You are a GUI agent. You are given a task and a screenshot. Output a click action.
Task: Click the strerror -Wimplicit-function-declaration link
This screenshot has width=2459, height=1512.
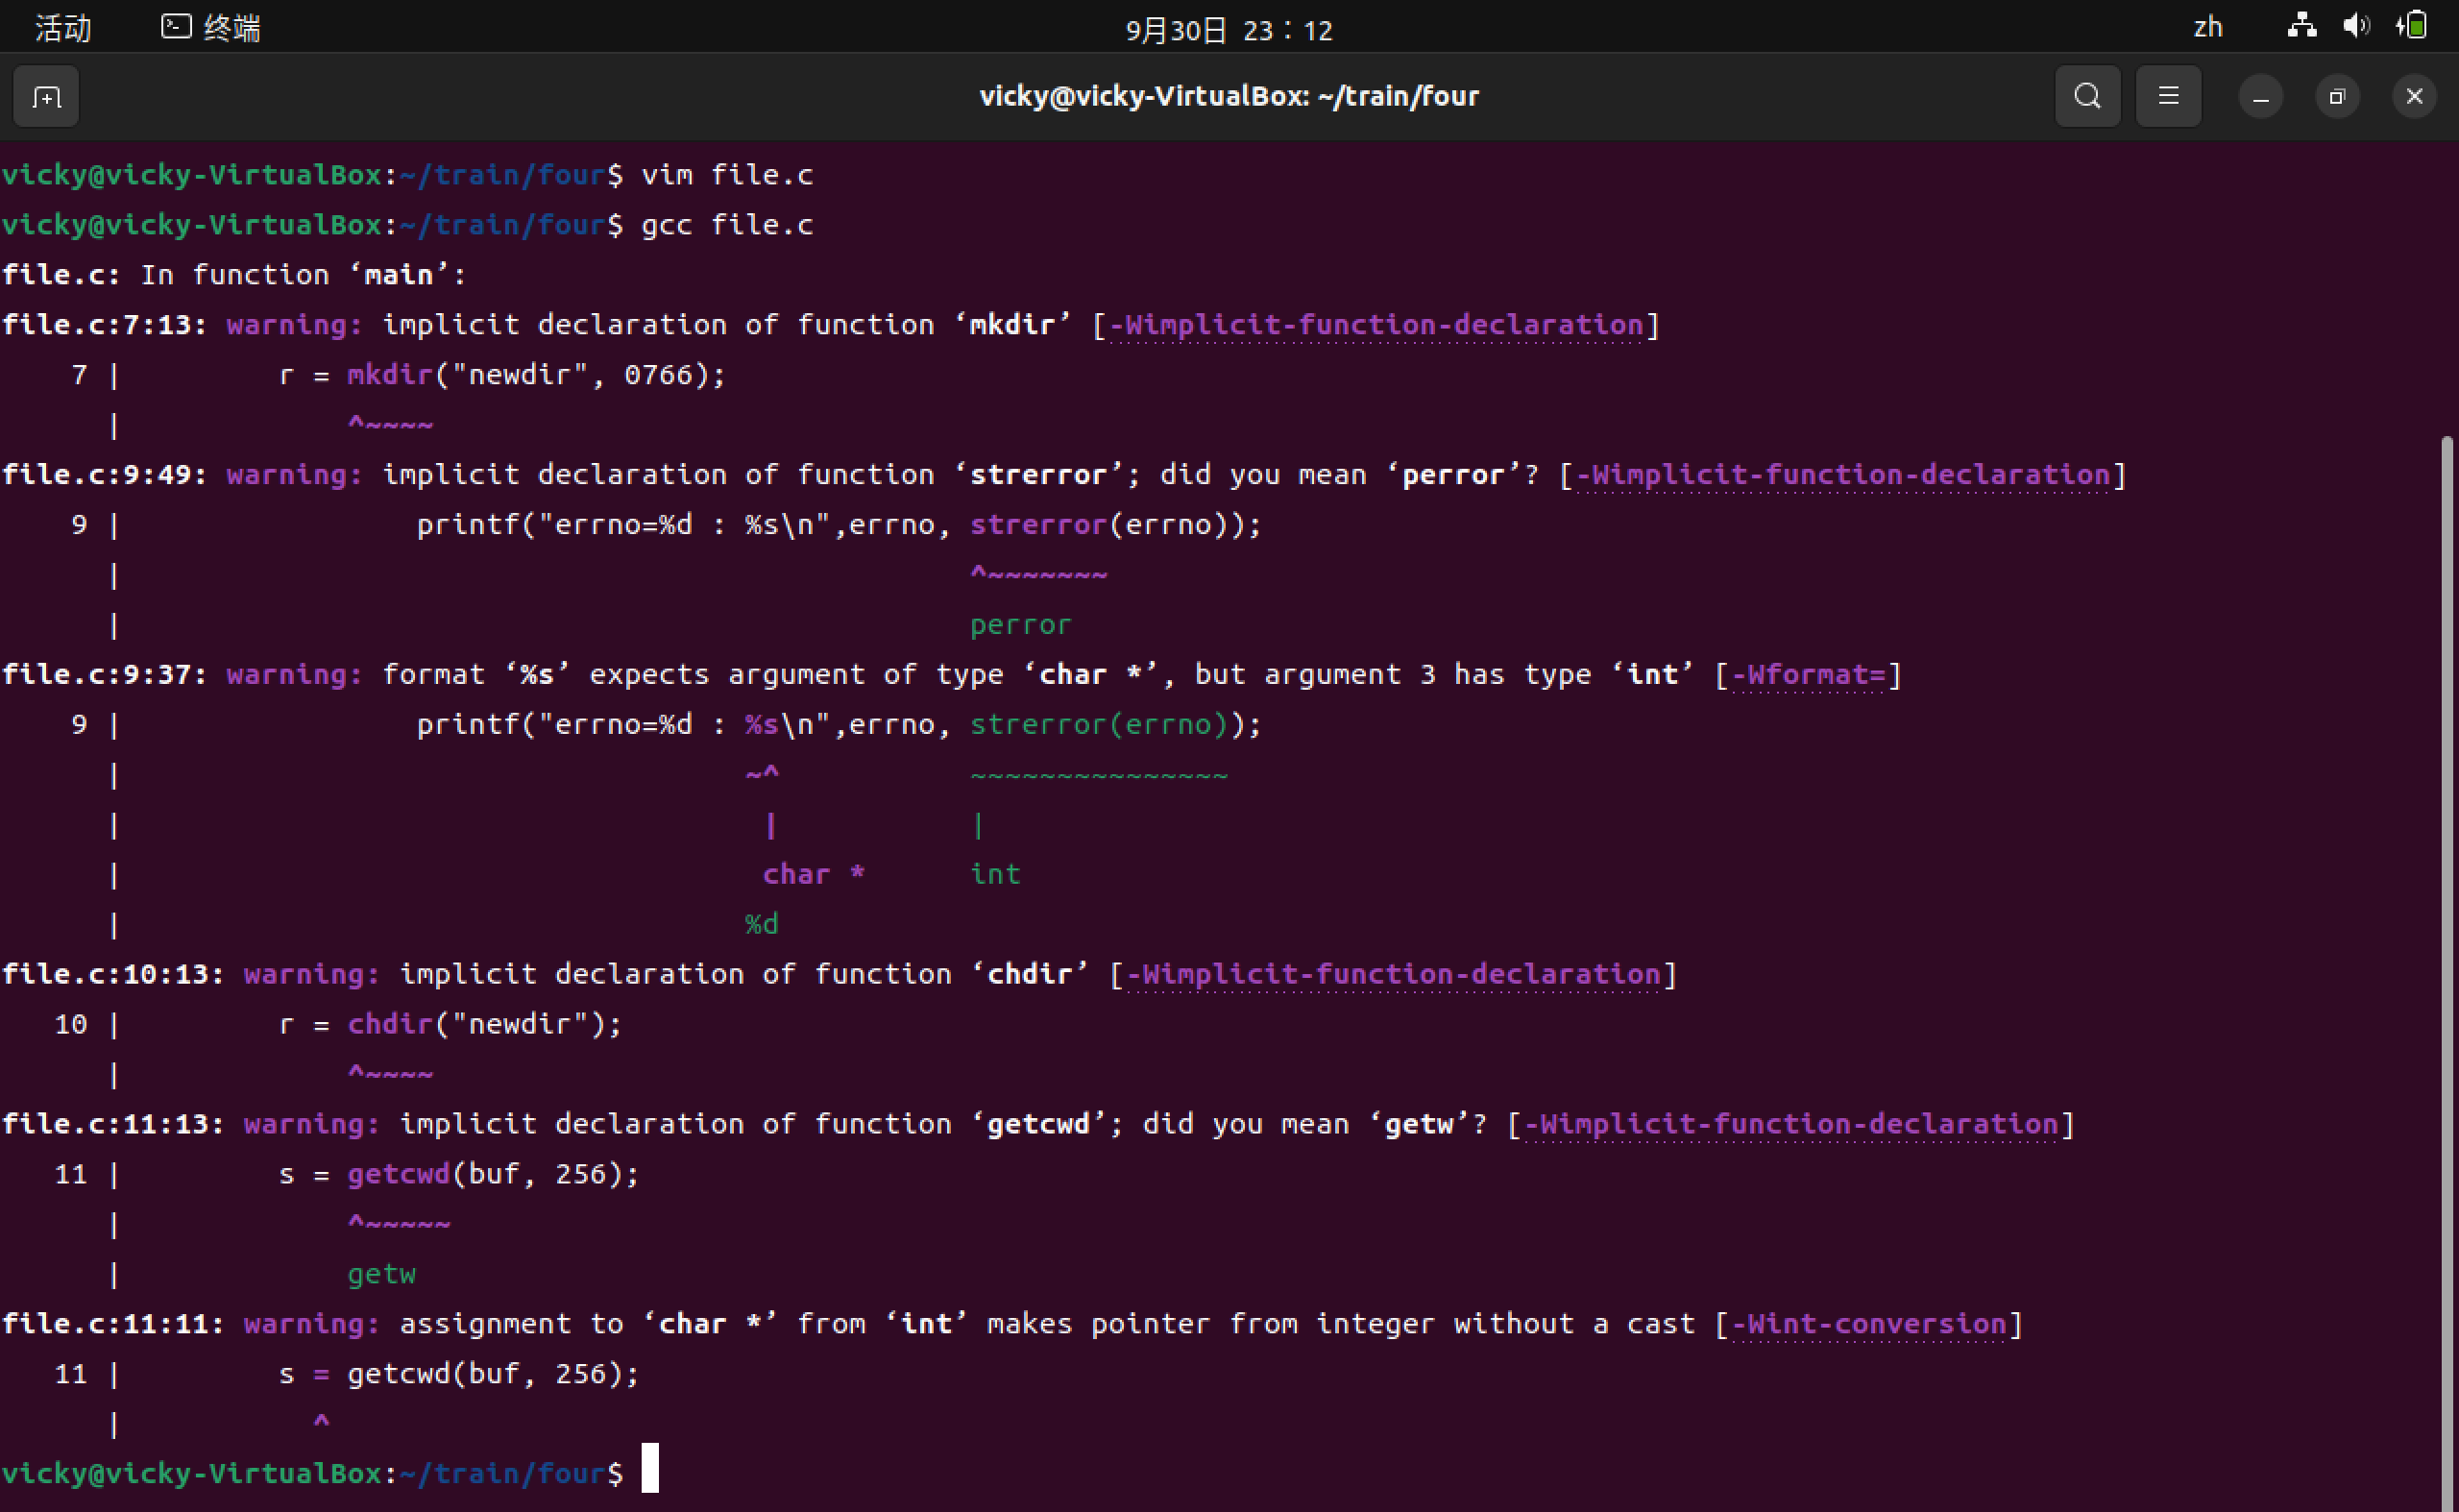coord(1842,475)
